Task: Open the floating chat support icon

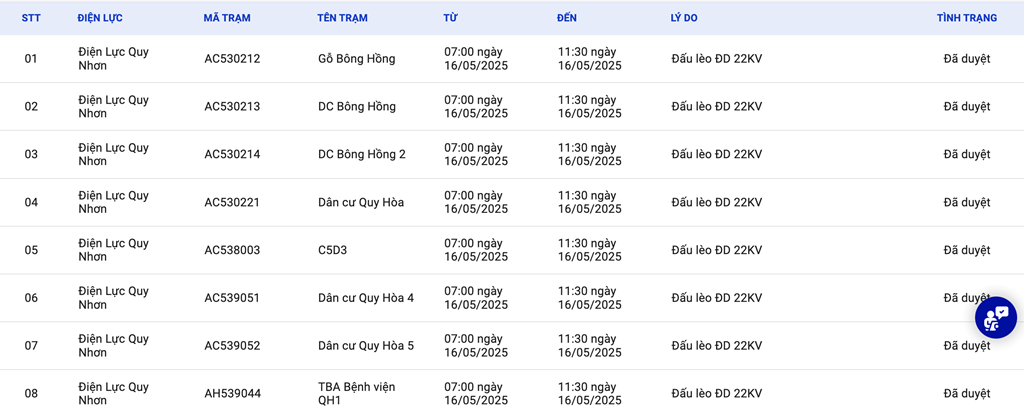Action: [x=995, y=317]
